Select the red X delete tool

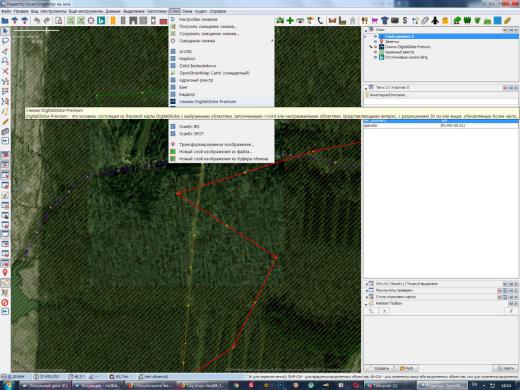coord(5,71)
